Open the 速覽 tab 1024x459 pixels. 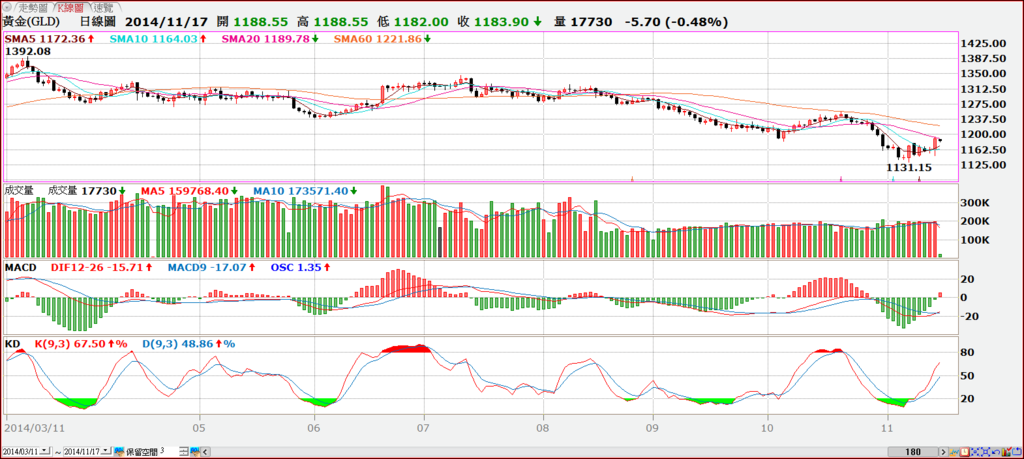pos(102,8)
